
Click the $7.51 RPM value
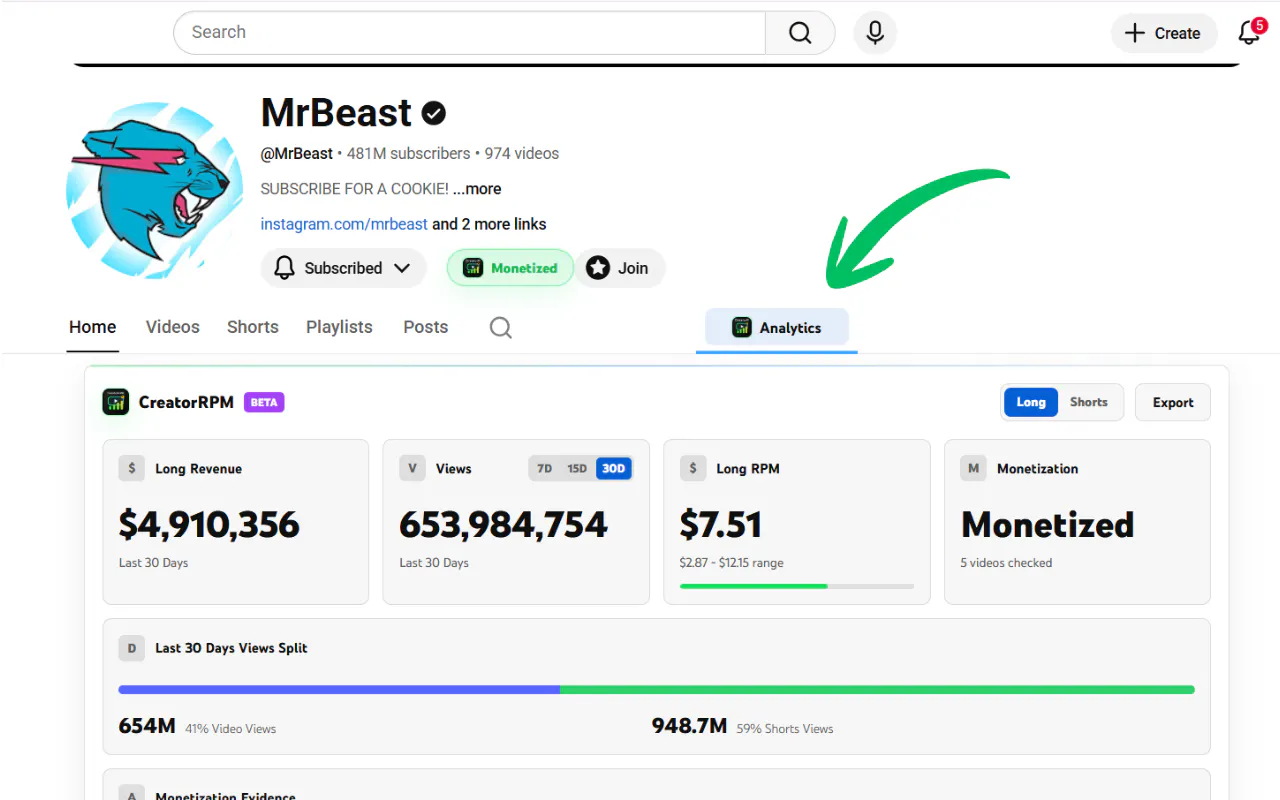pyautogui.click(x=721, y=525)
